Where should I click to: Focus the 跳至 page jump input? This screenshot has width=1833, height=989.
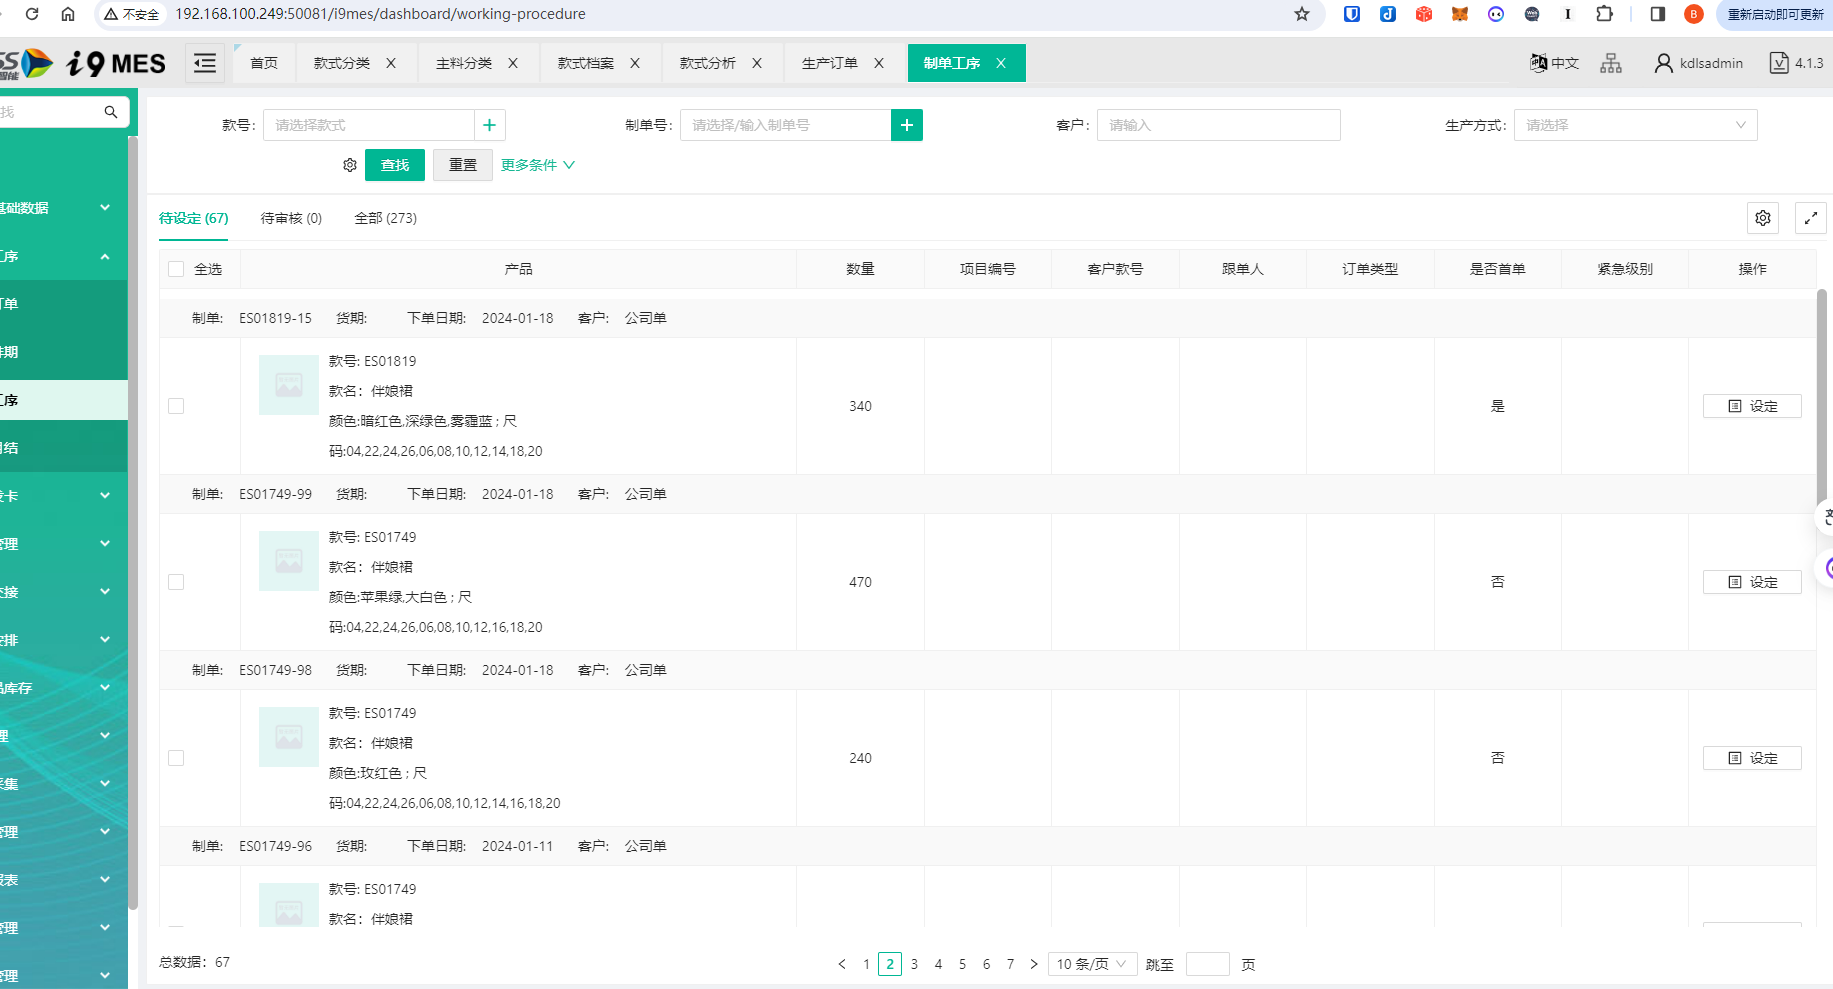click(1207, 964)
